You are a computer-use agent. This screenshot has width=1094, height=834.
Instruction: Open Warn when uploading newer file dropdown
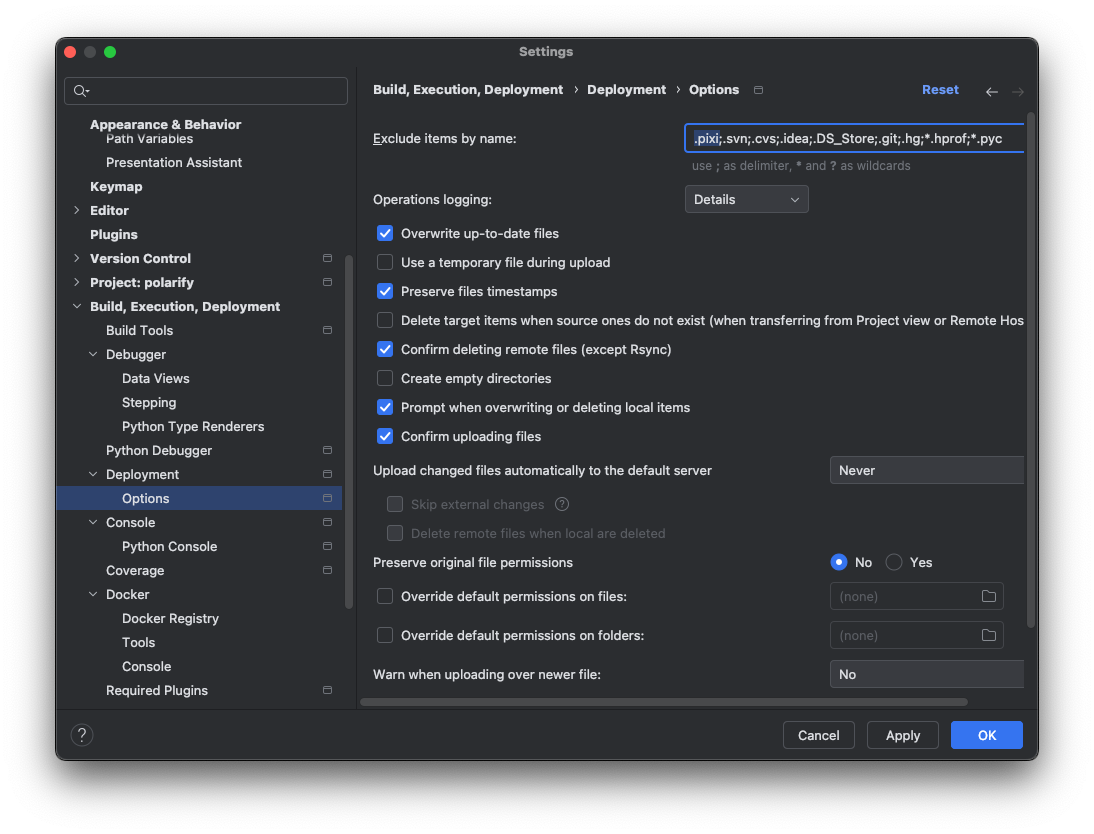[927, 674]
